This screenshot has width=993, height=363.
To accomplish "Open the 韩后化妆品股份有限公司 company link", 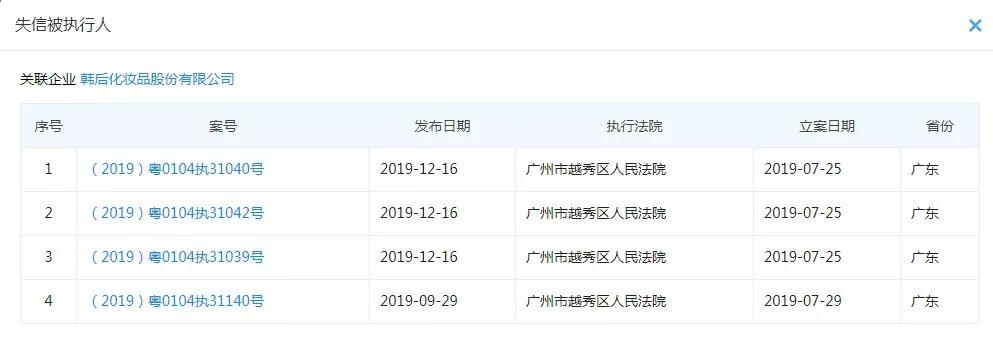I will click(158, 79).
